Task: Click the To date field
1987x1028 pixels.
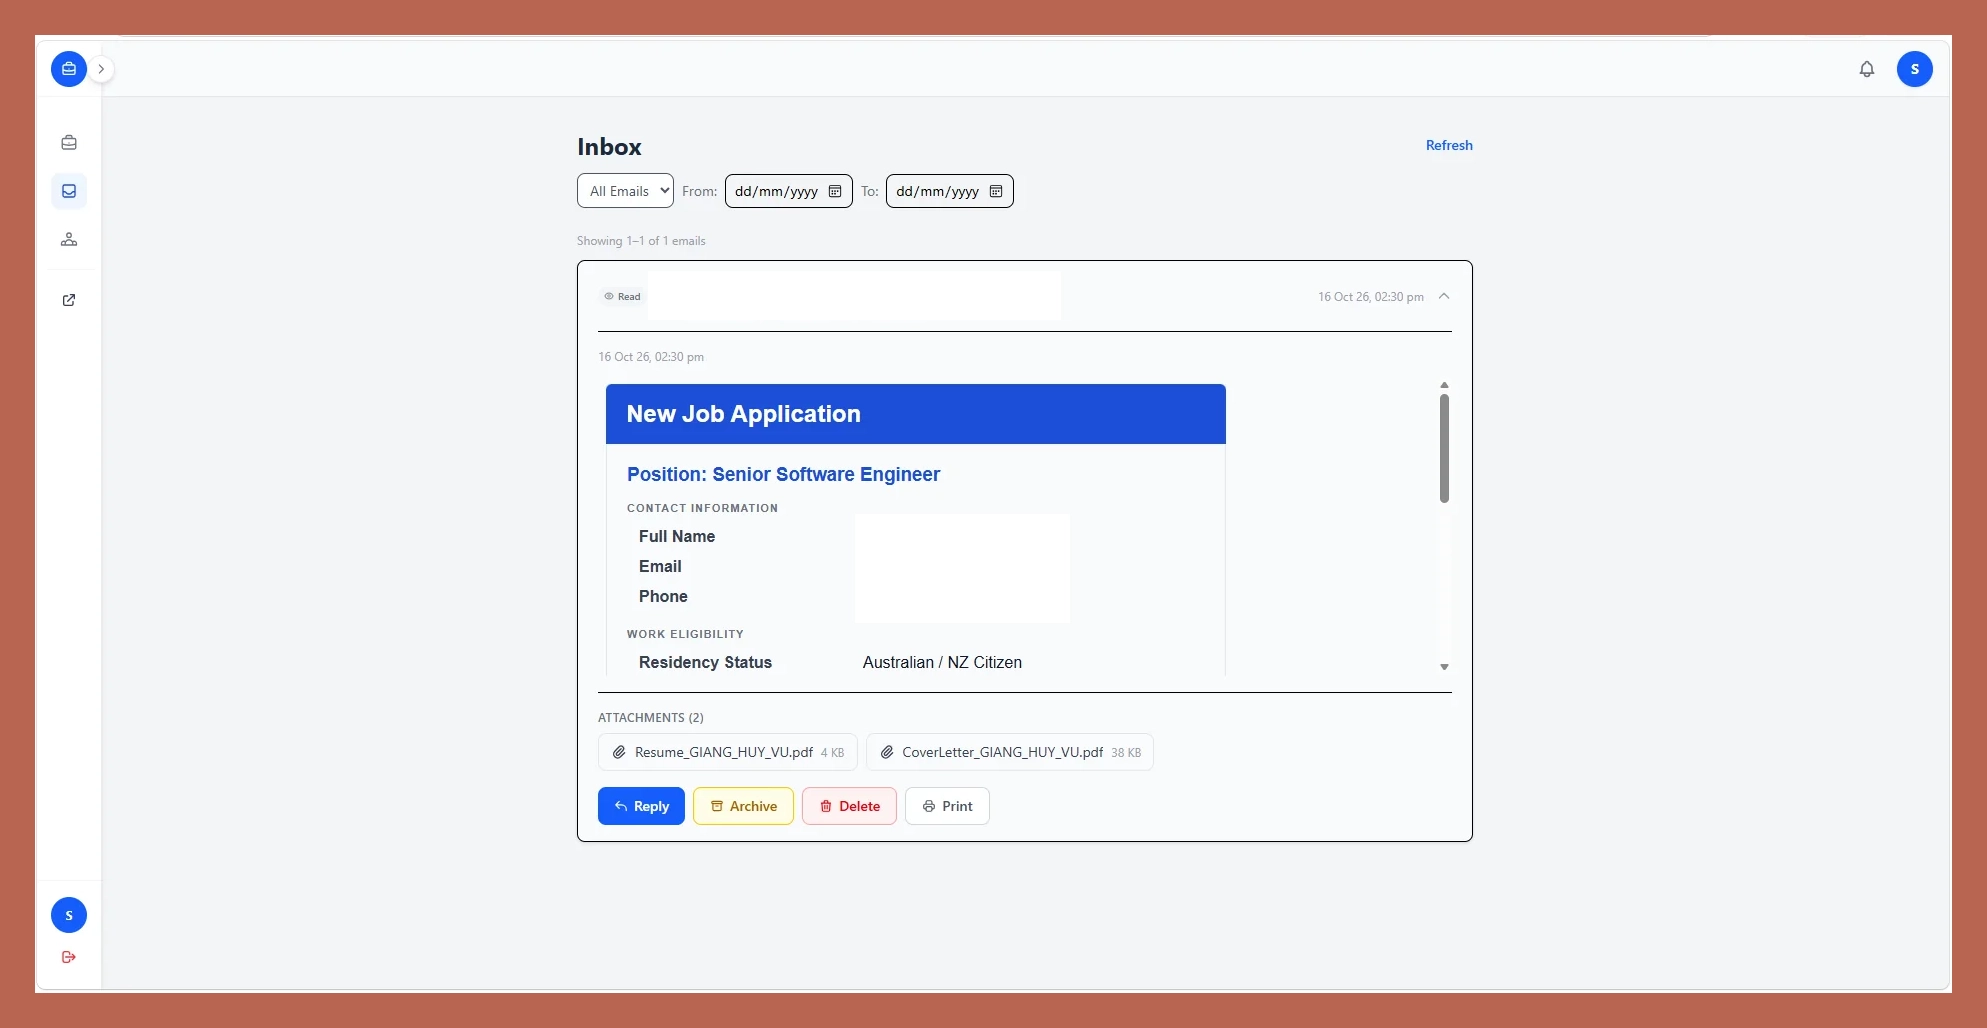Action: [949, 191]
